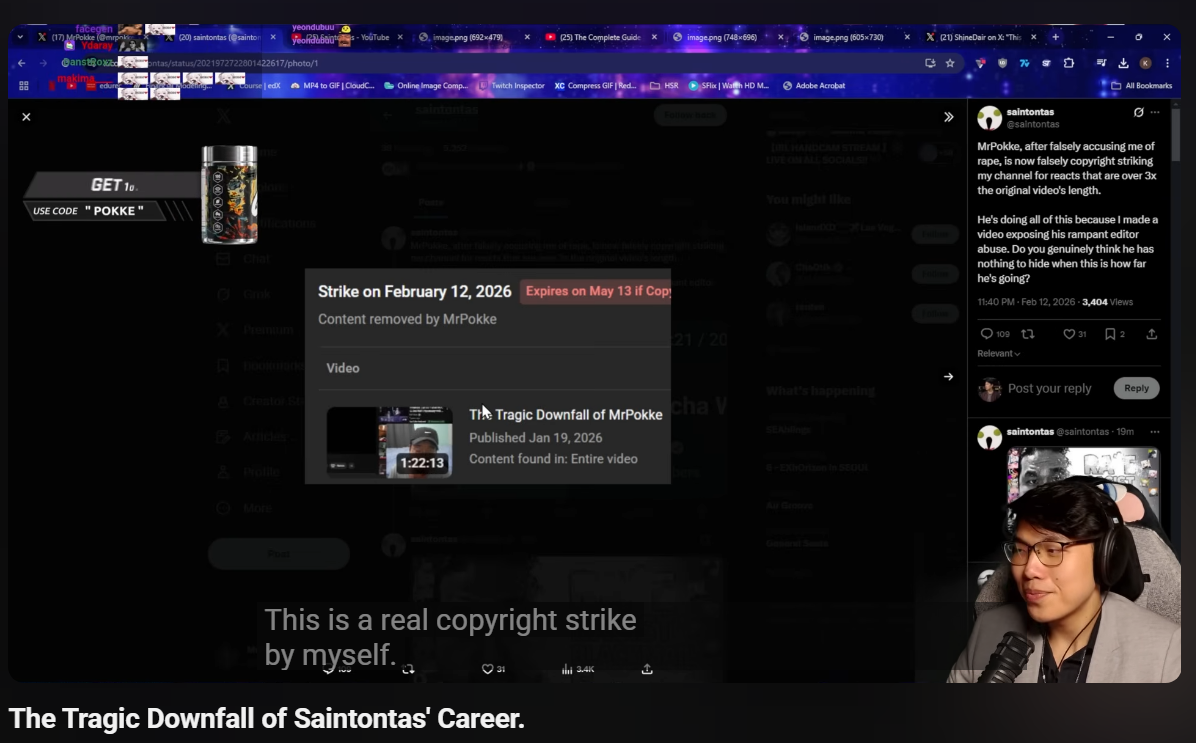Click the reply comment icon showing 109
The height and width of the screenshot is (743, 1196).
point(987,334)
